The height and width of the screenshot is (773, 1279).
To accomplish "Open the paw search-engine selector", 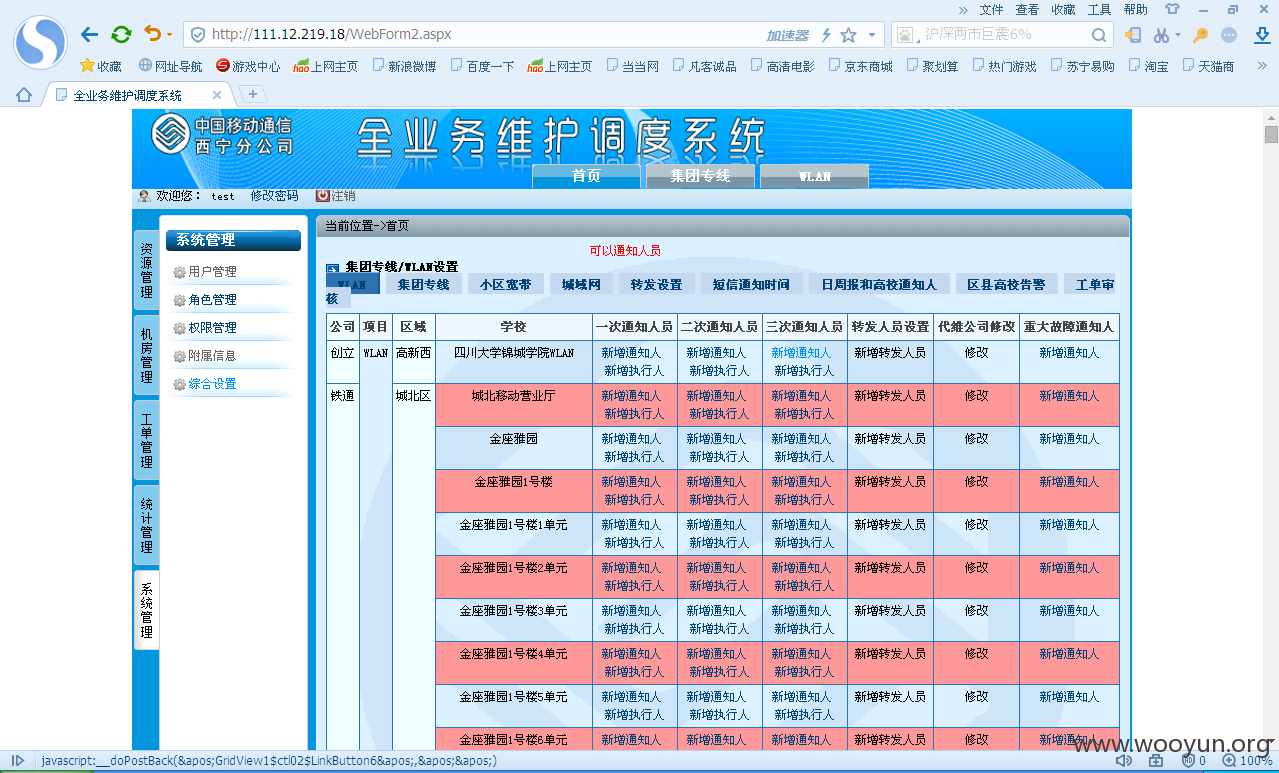I will tap(907, 35).
